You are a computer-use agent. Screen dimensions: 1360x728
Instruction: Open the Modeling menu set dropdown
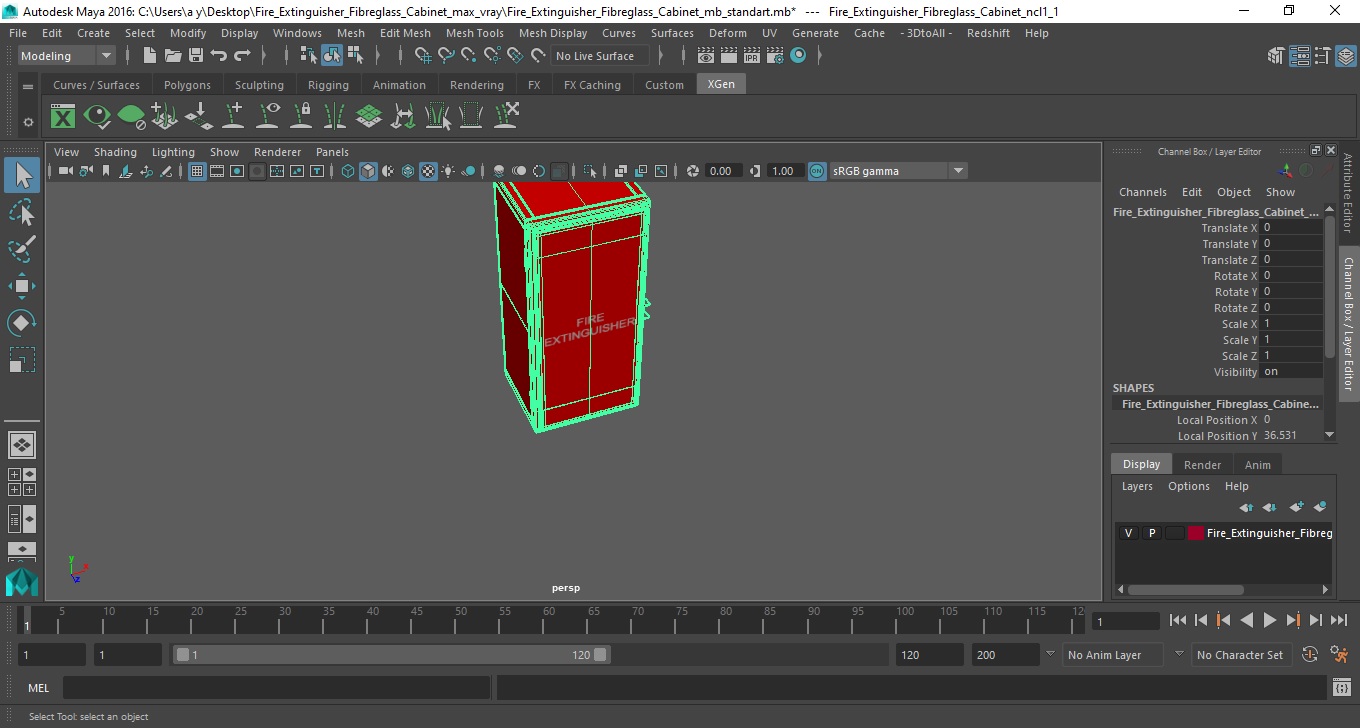pyautogui.click(x=67, y=56)
